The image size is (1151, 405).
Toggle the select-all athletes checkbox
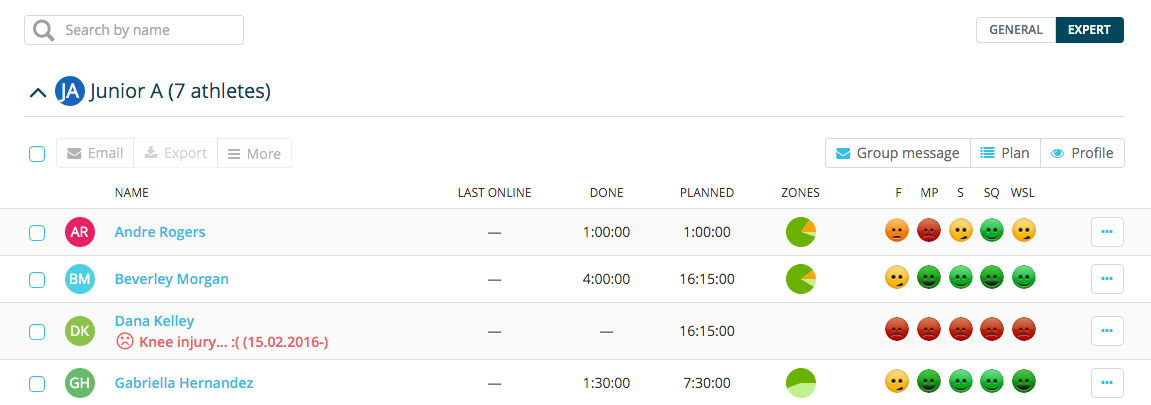click(37, 153)
